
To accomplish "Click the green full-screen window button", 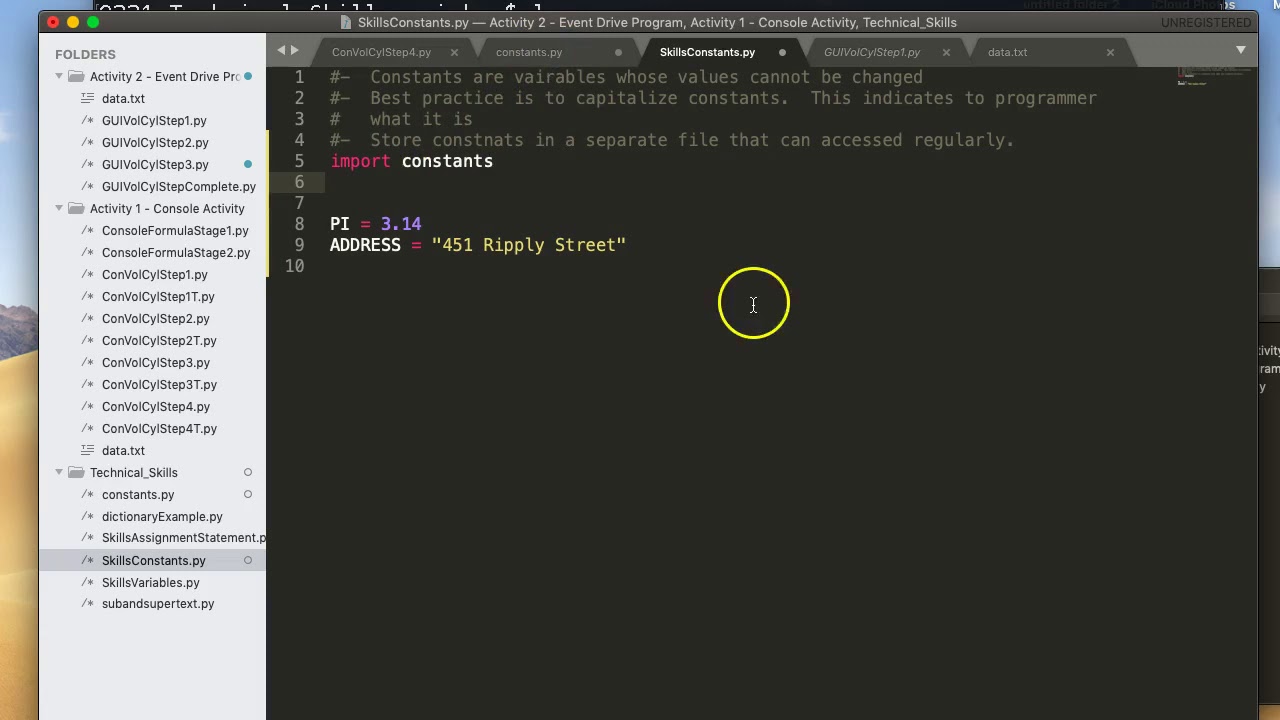I will point(93,22).
